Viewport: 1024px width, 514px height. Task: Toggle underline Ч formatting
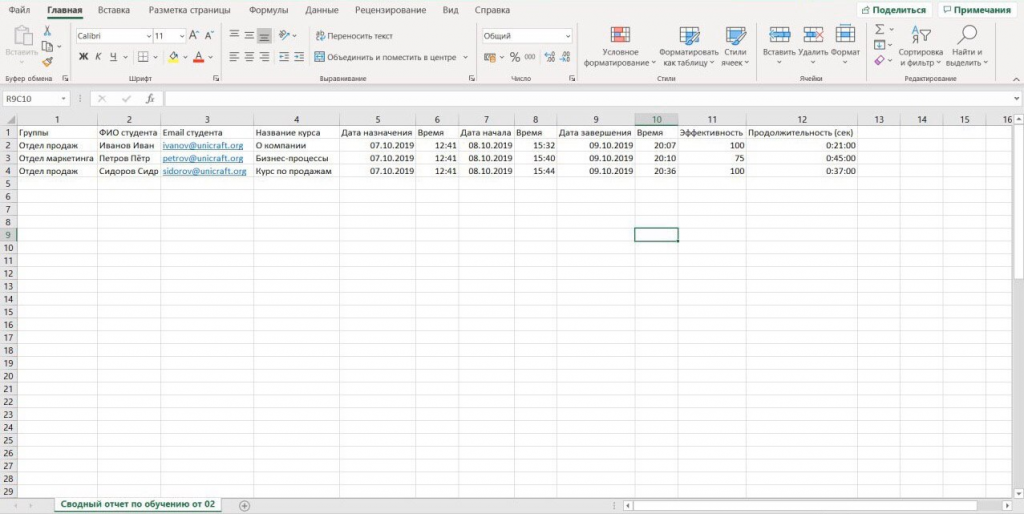point(113,57)
